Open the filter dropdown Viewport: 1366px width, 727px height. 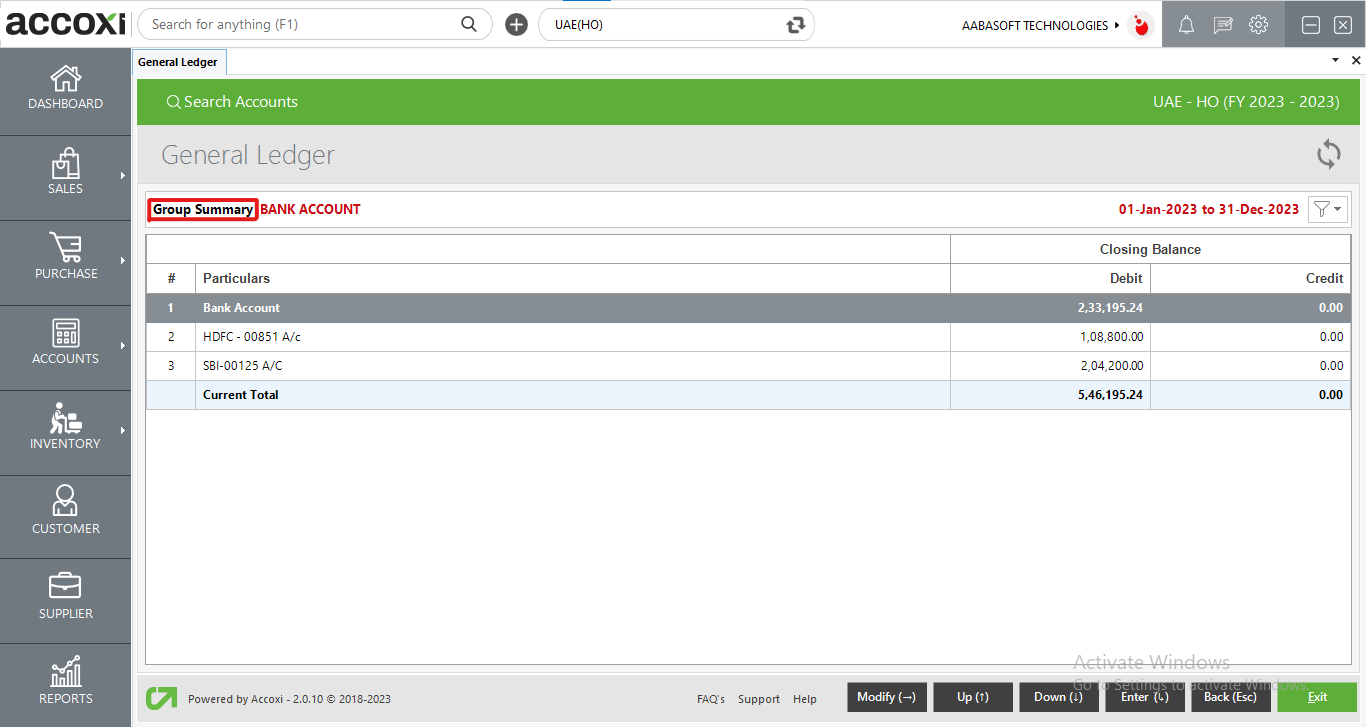[x=1328, y=209]
